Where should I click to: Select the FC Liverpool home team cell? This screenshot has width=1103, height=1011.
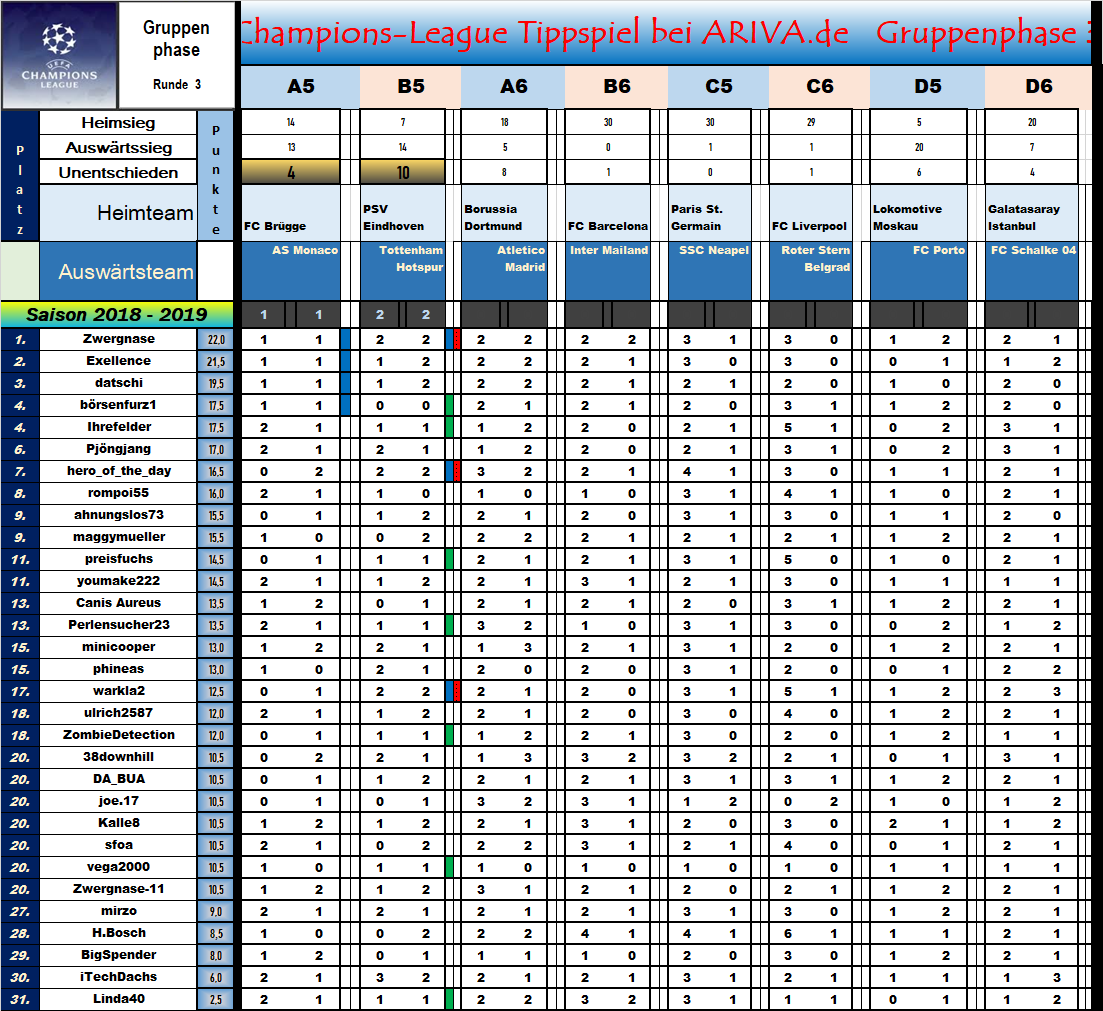coord(810,212)
